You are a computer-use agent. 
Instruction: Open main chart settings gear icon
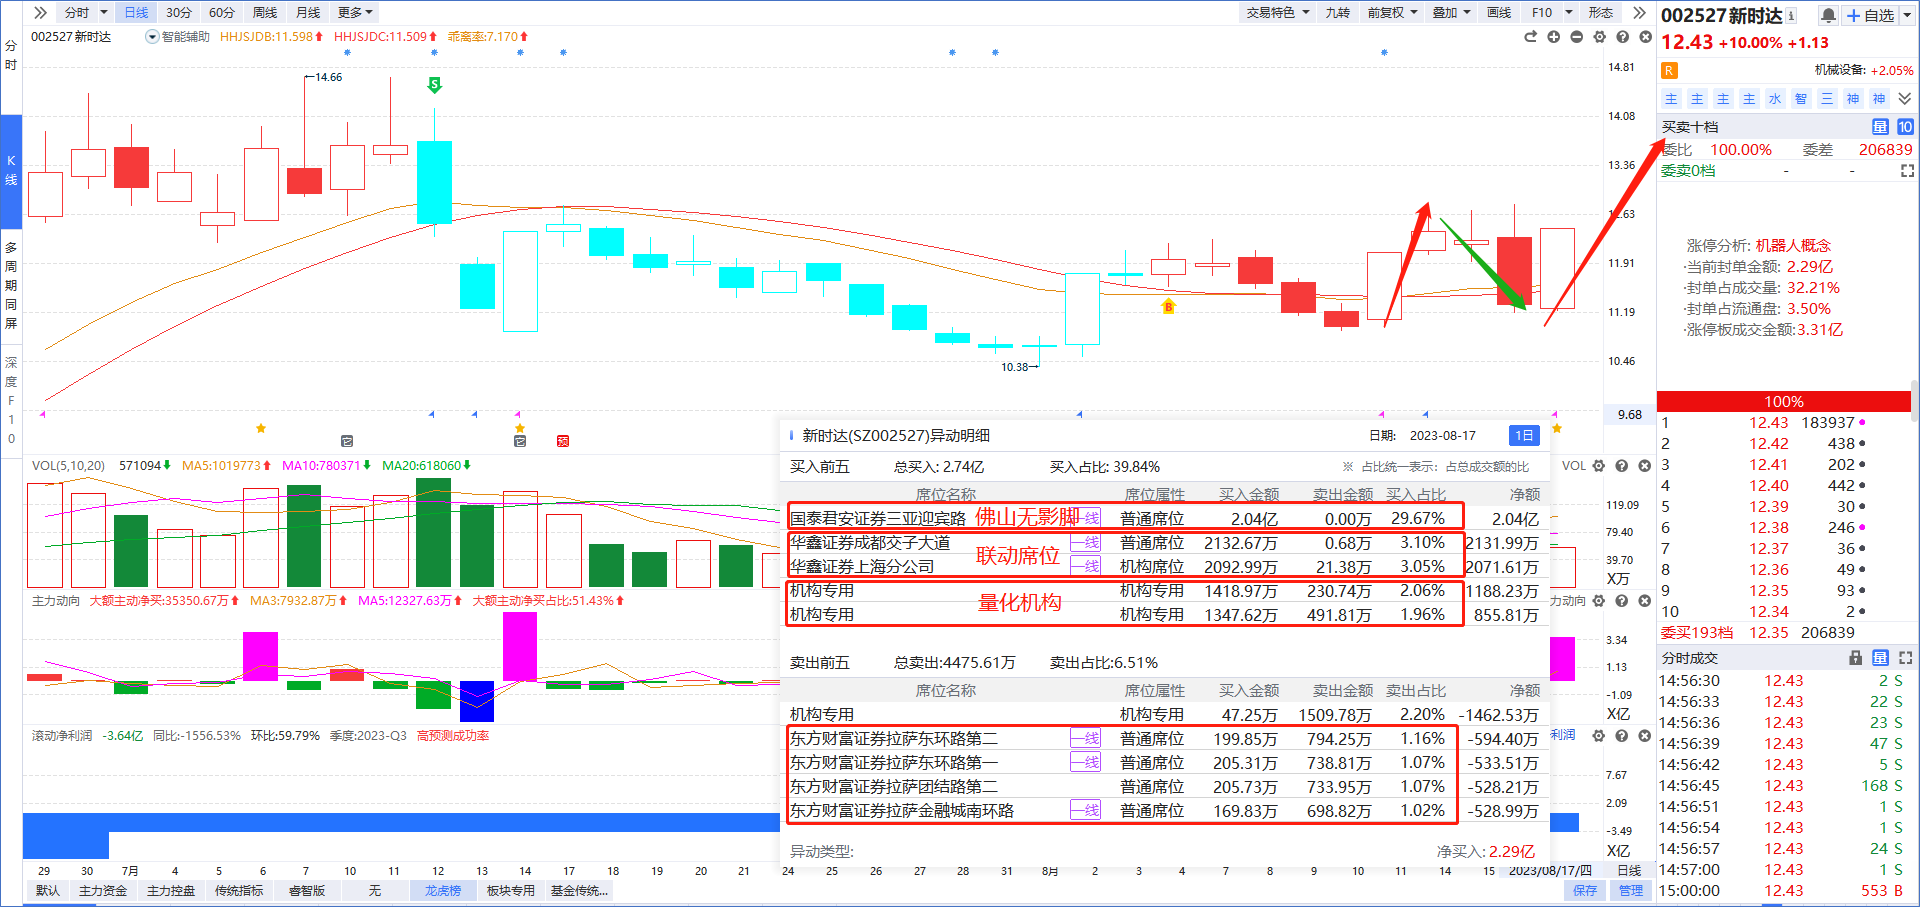1599,37
